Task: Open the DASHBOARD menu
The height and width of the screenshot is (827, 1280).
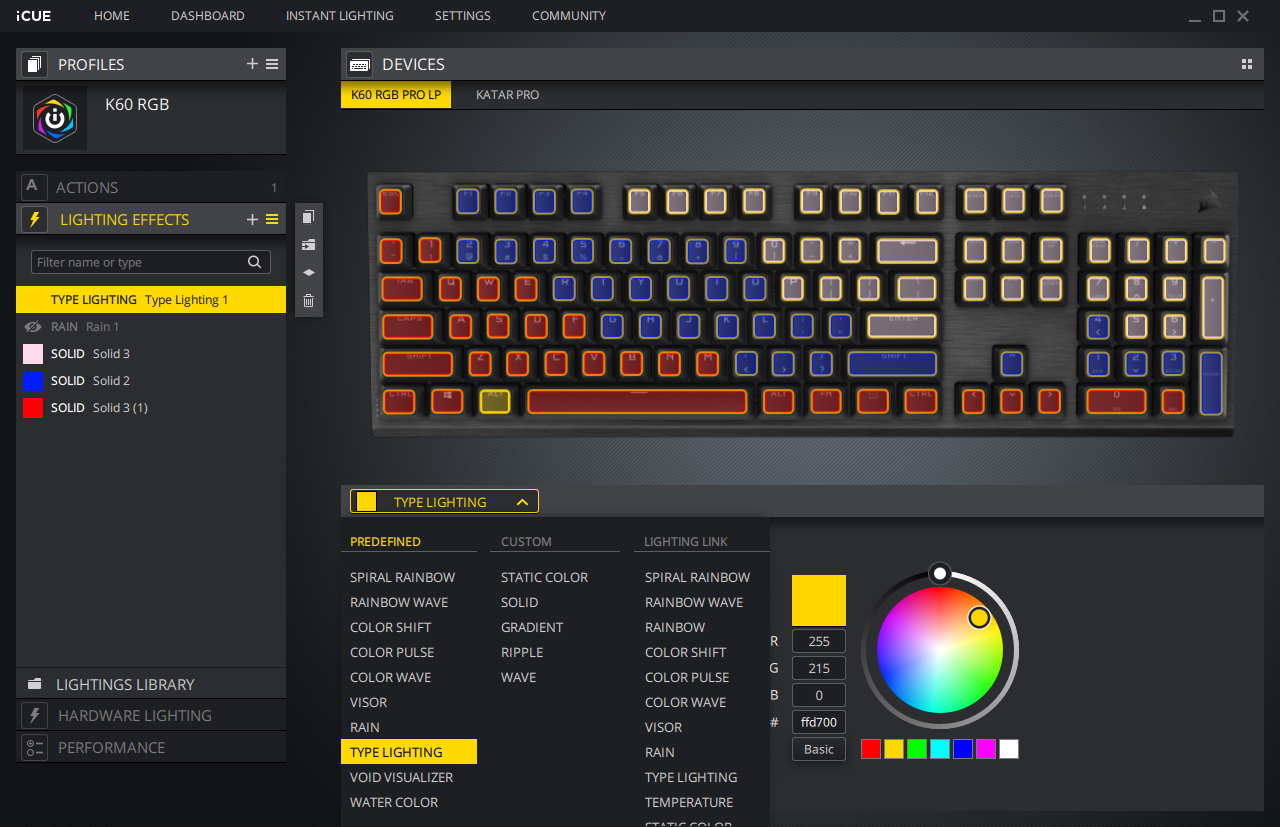Action: click(208, 16)
